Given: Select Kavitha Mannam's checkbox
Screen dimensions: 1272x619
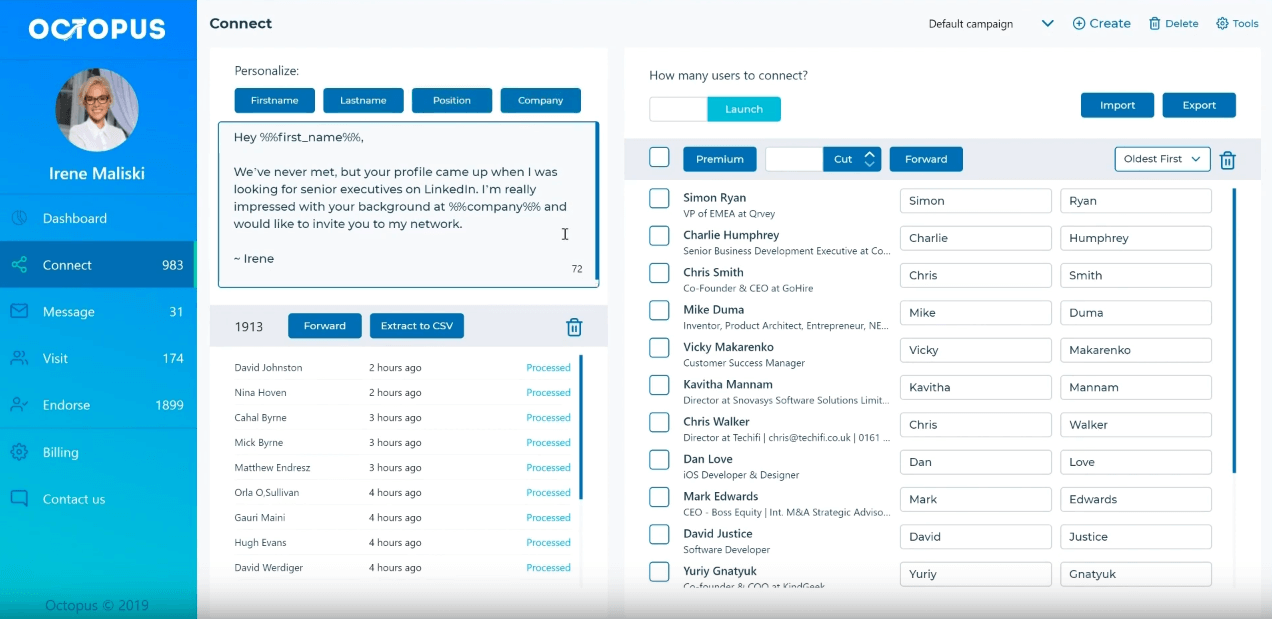Looking at the screenshot, I should [659, 385].
